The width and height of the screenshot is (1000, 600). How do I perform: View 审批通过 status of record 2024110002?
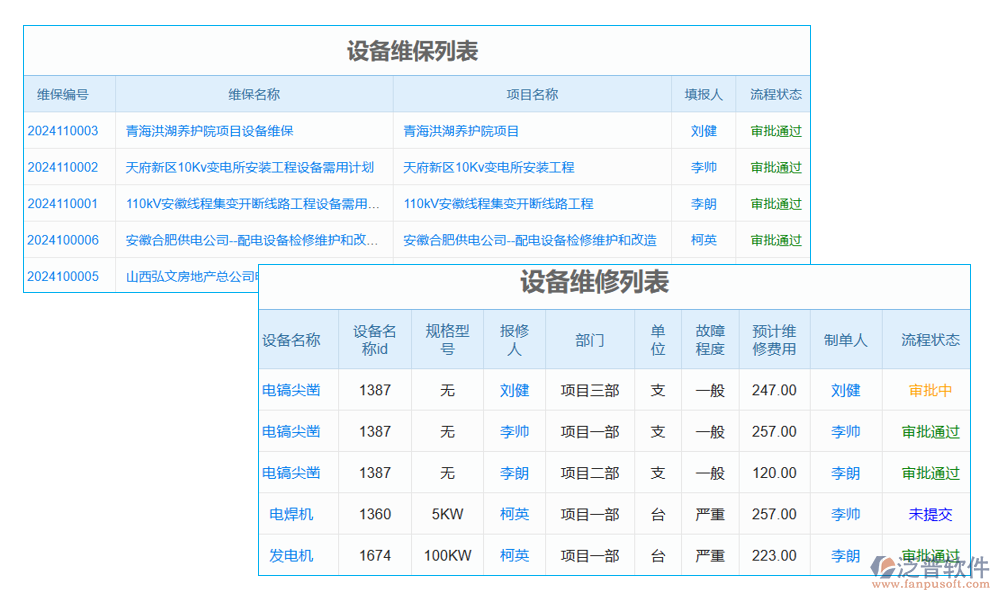(773, 167)
